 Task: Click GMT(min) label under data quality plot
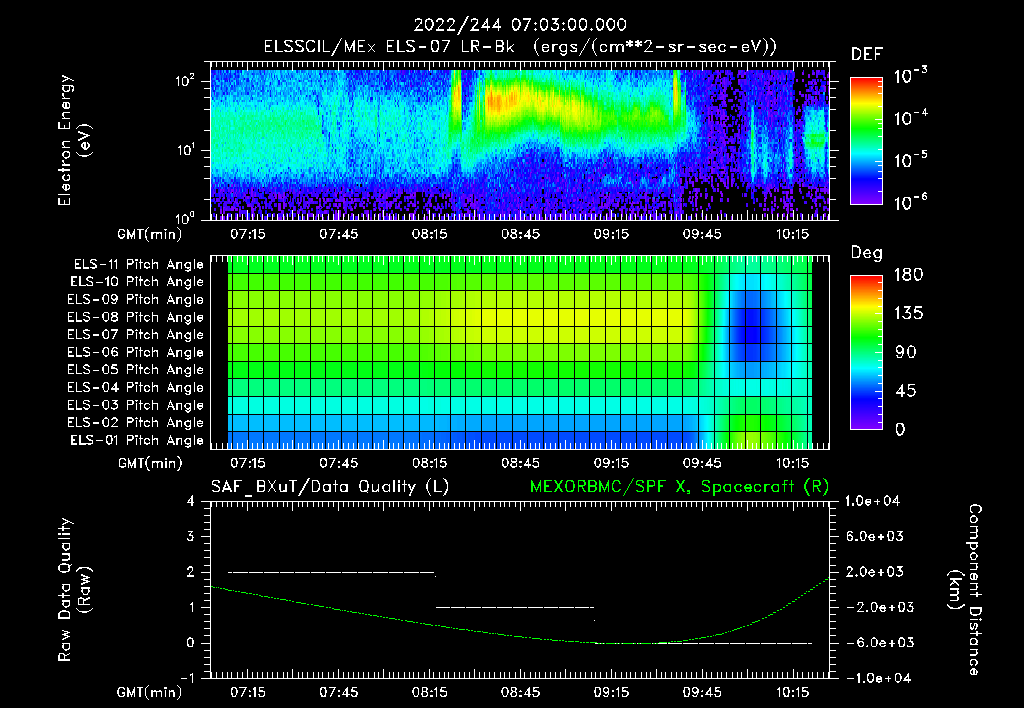[150, 692]
